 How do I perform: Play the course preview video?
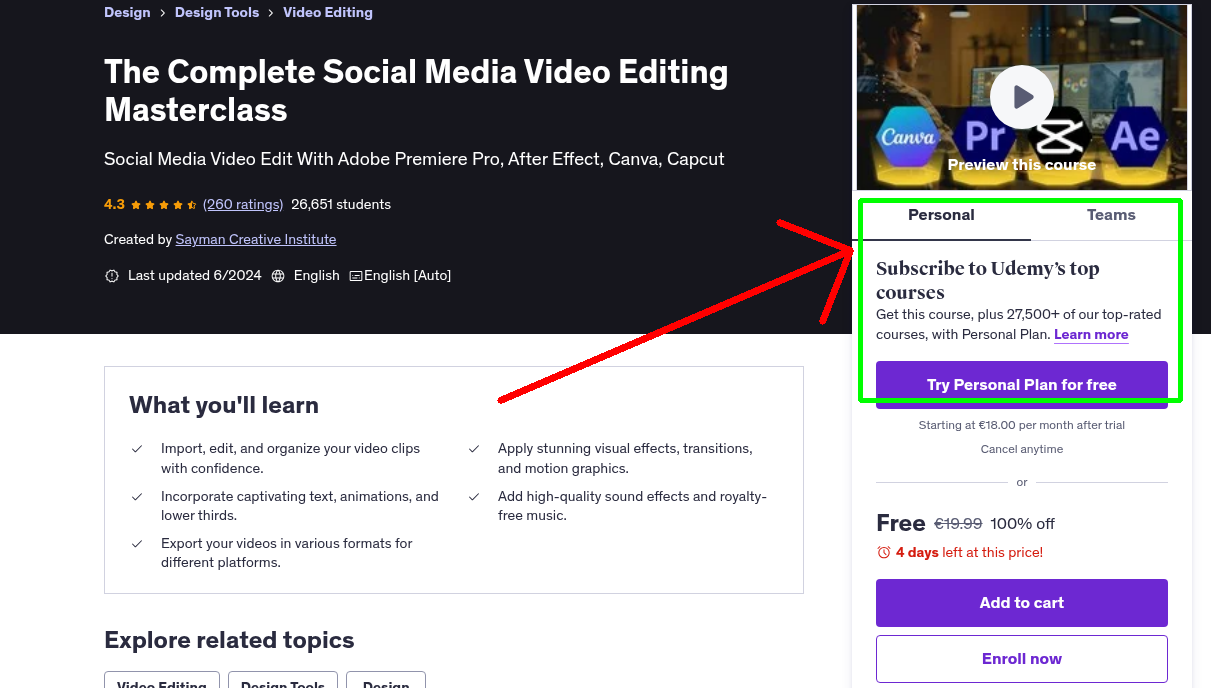[x=1022, y=97]
